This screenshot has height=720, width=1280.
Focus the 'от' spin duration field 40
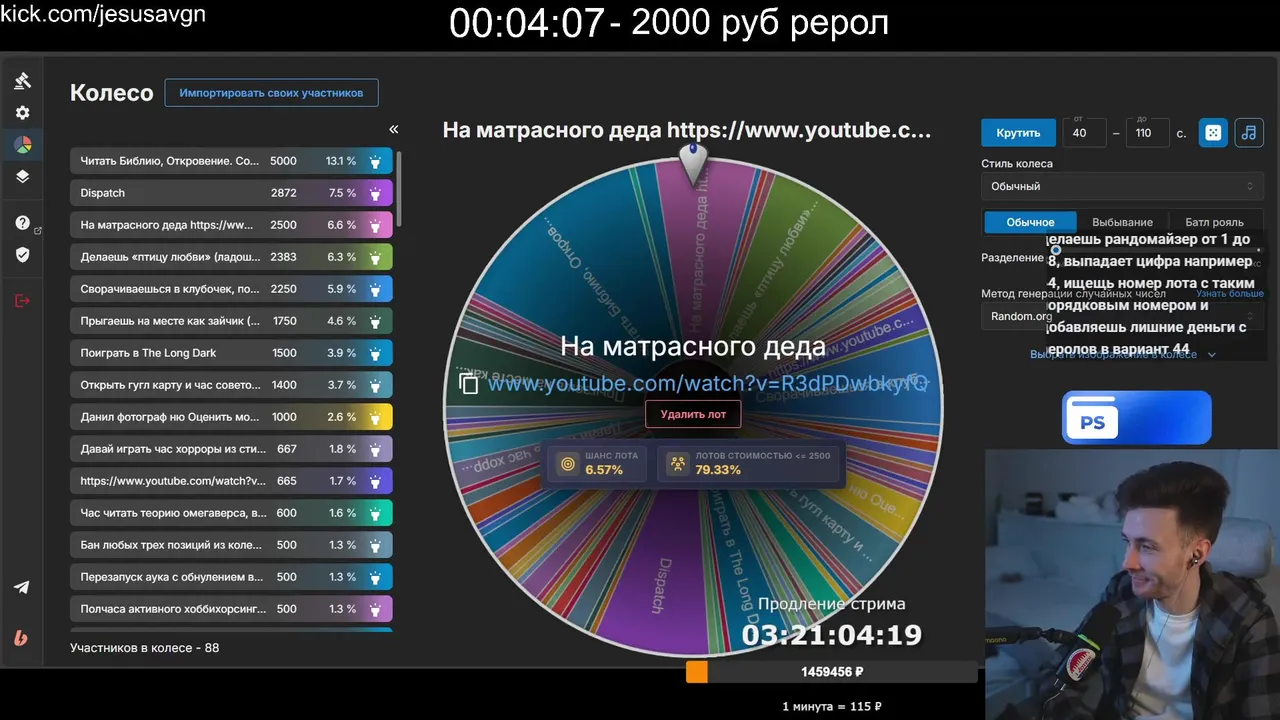click(x=1084, y=132)
